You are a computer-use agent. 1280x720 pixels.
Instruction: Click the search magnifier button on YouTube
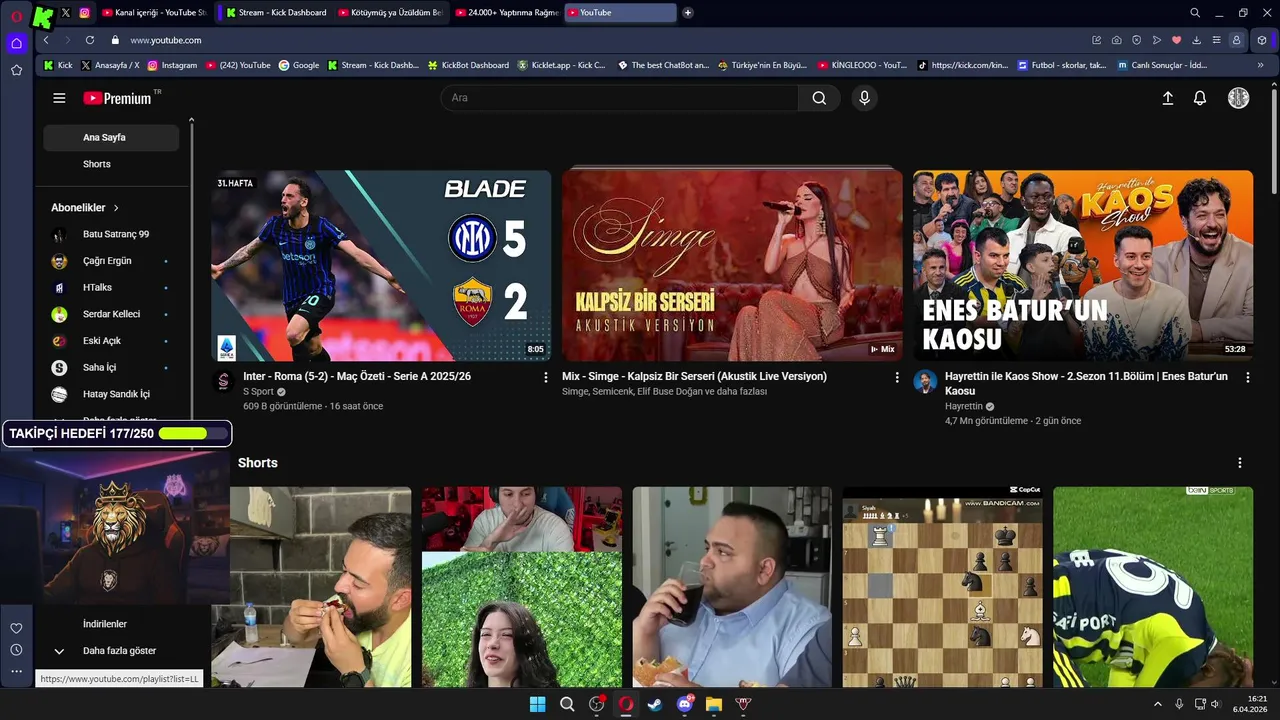pyautogui.click(x=819, y=98)
